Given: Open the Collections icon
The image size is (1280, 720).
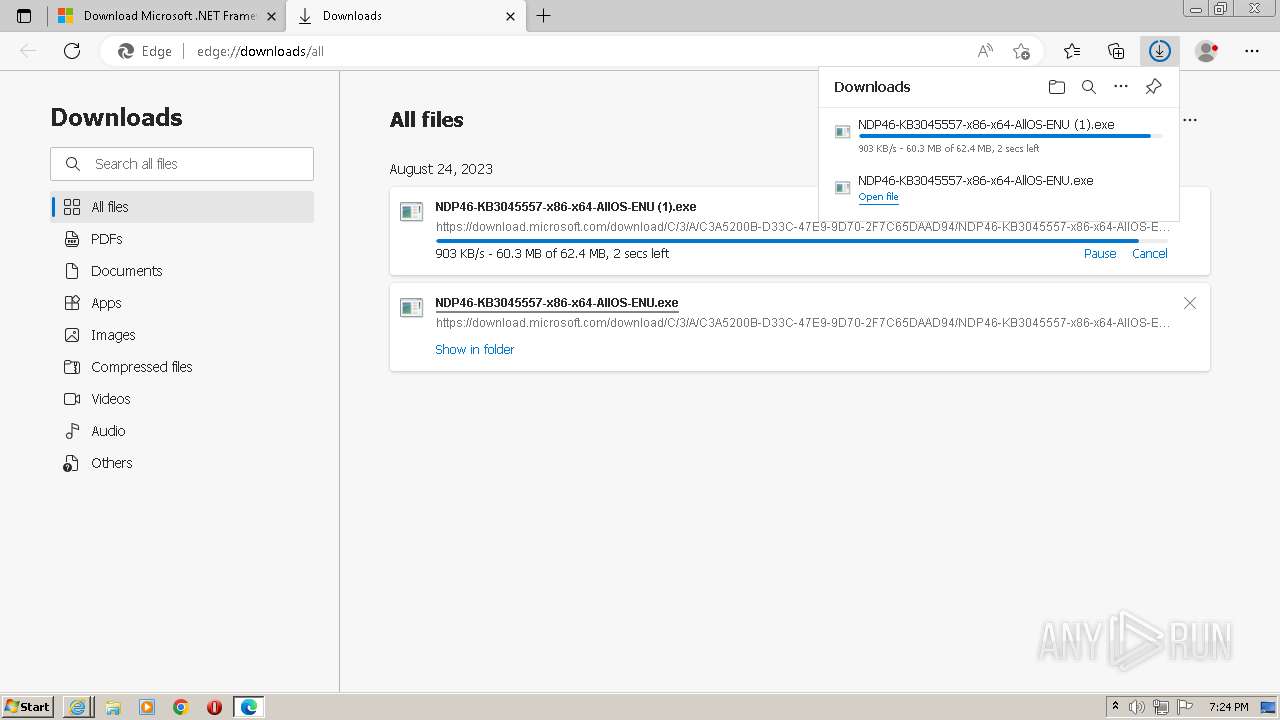Looking at the screenshot, I should point(1116,51).
